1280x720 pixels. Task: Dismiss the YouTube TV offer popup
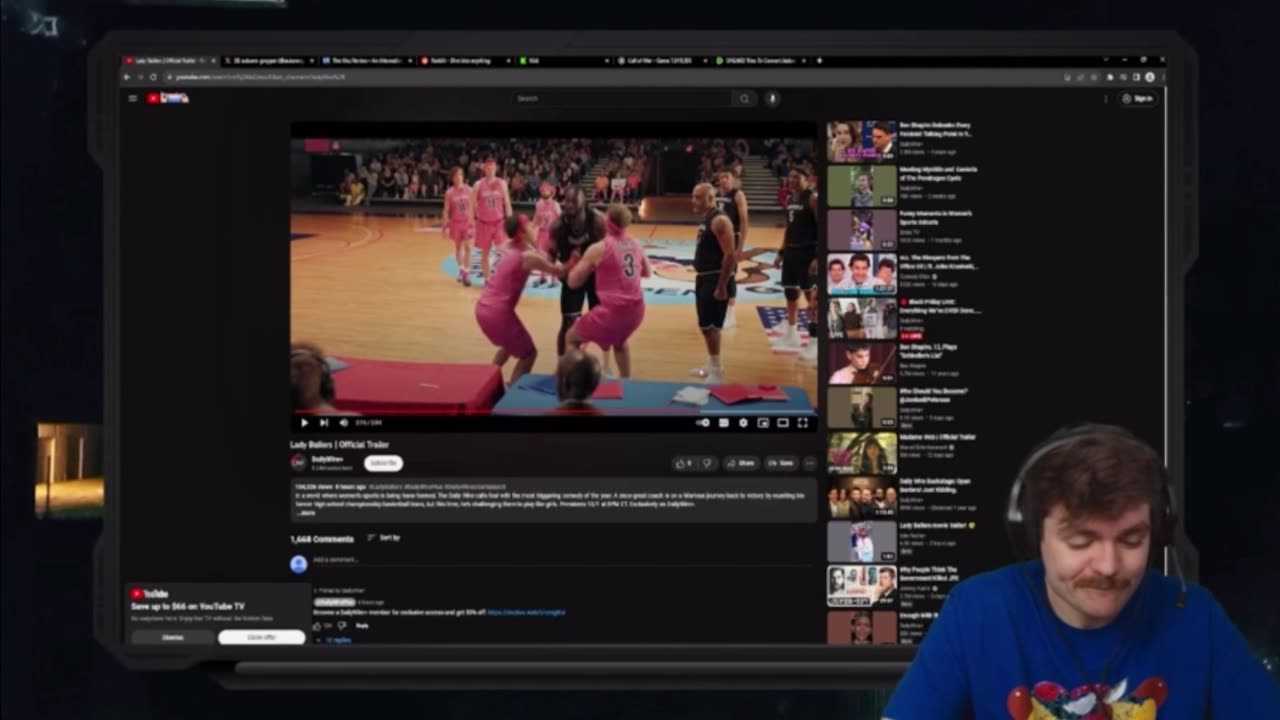point(173,637)
